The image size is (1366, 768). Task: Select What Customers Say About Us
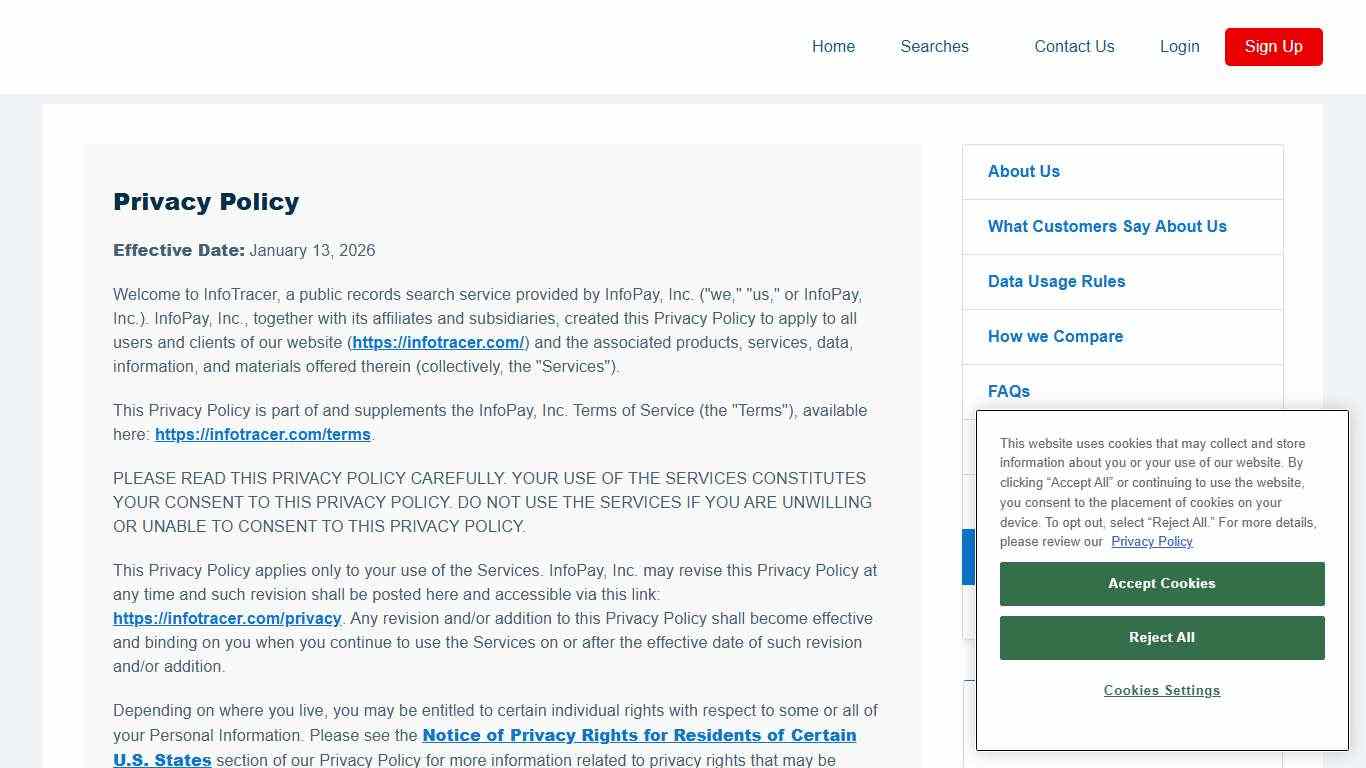pos(1107,226)
